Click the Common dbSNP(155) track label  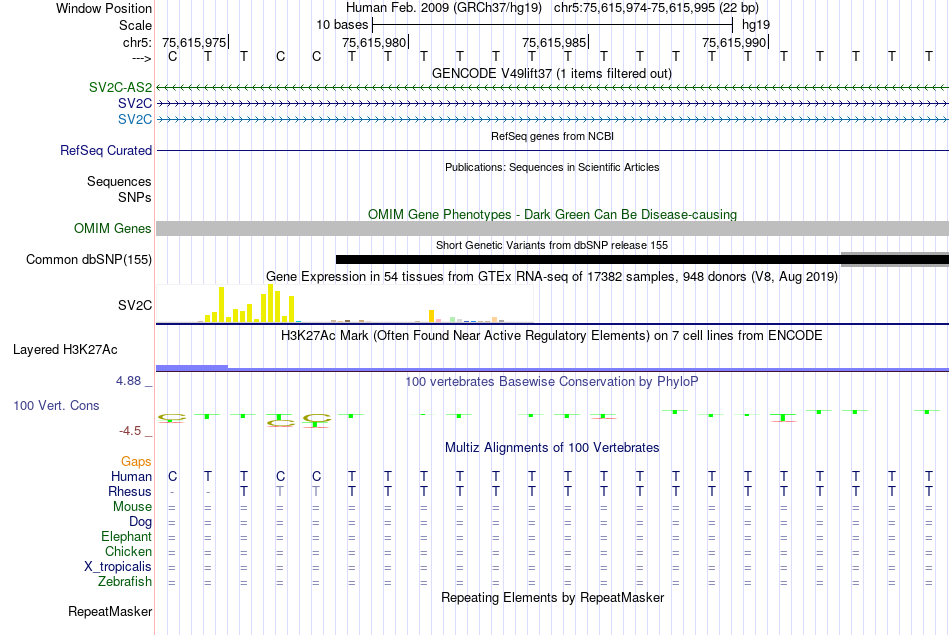(89, 259)
